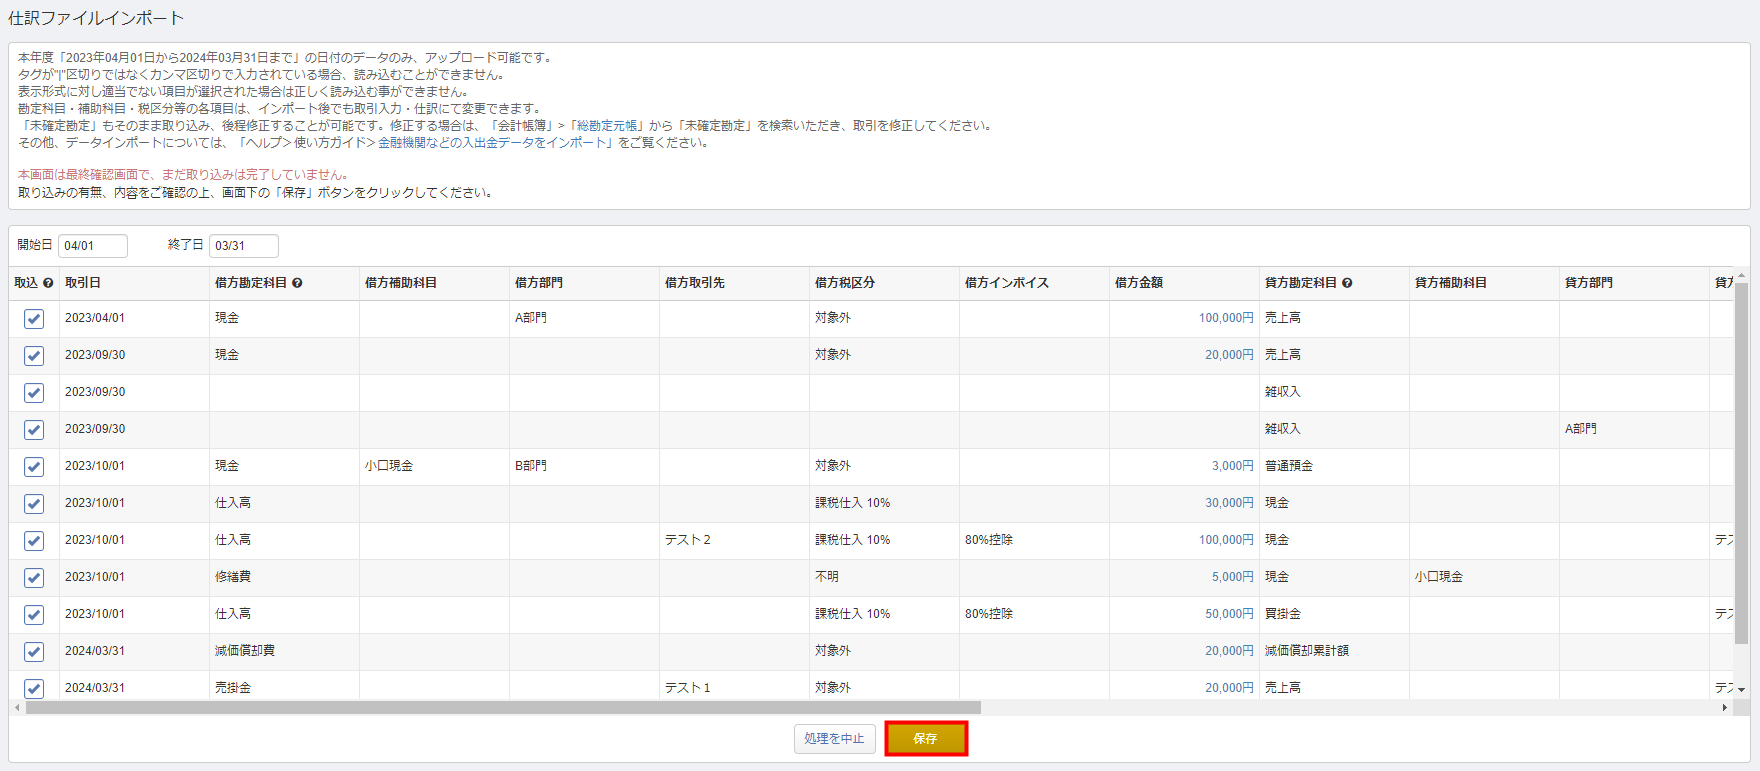Click the horizontal scrollbar thumb under the table

503,707
